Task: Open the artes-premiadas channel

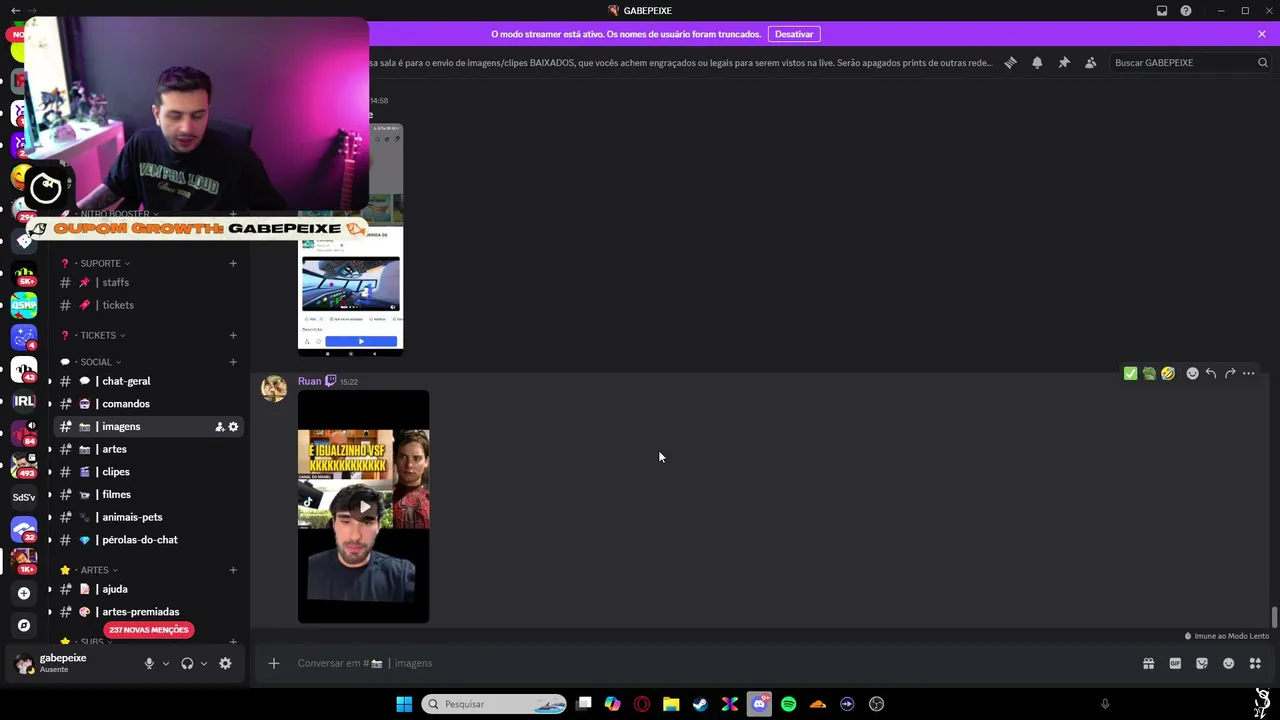Action: (149, 612)
